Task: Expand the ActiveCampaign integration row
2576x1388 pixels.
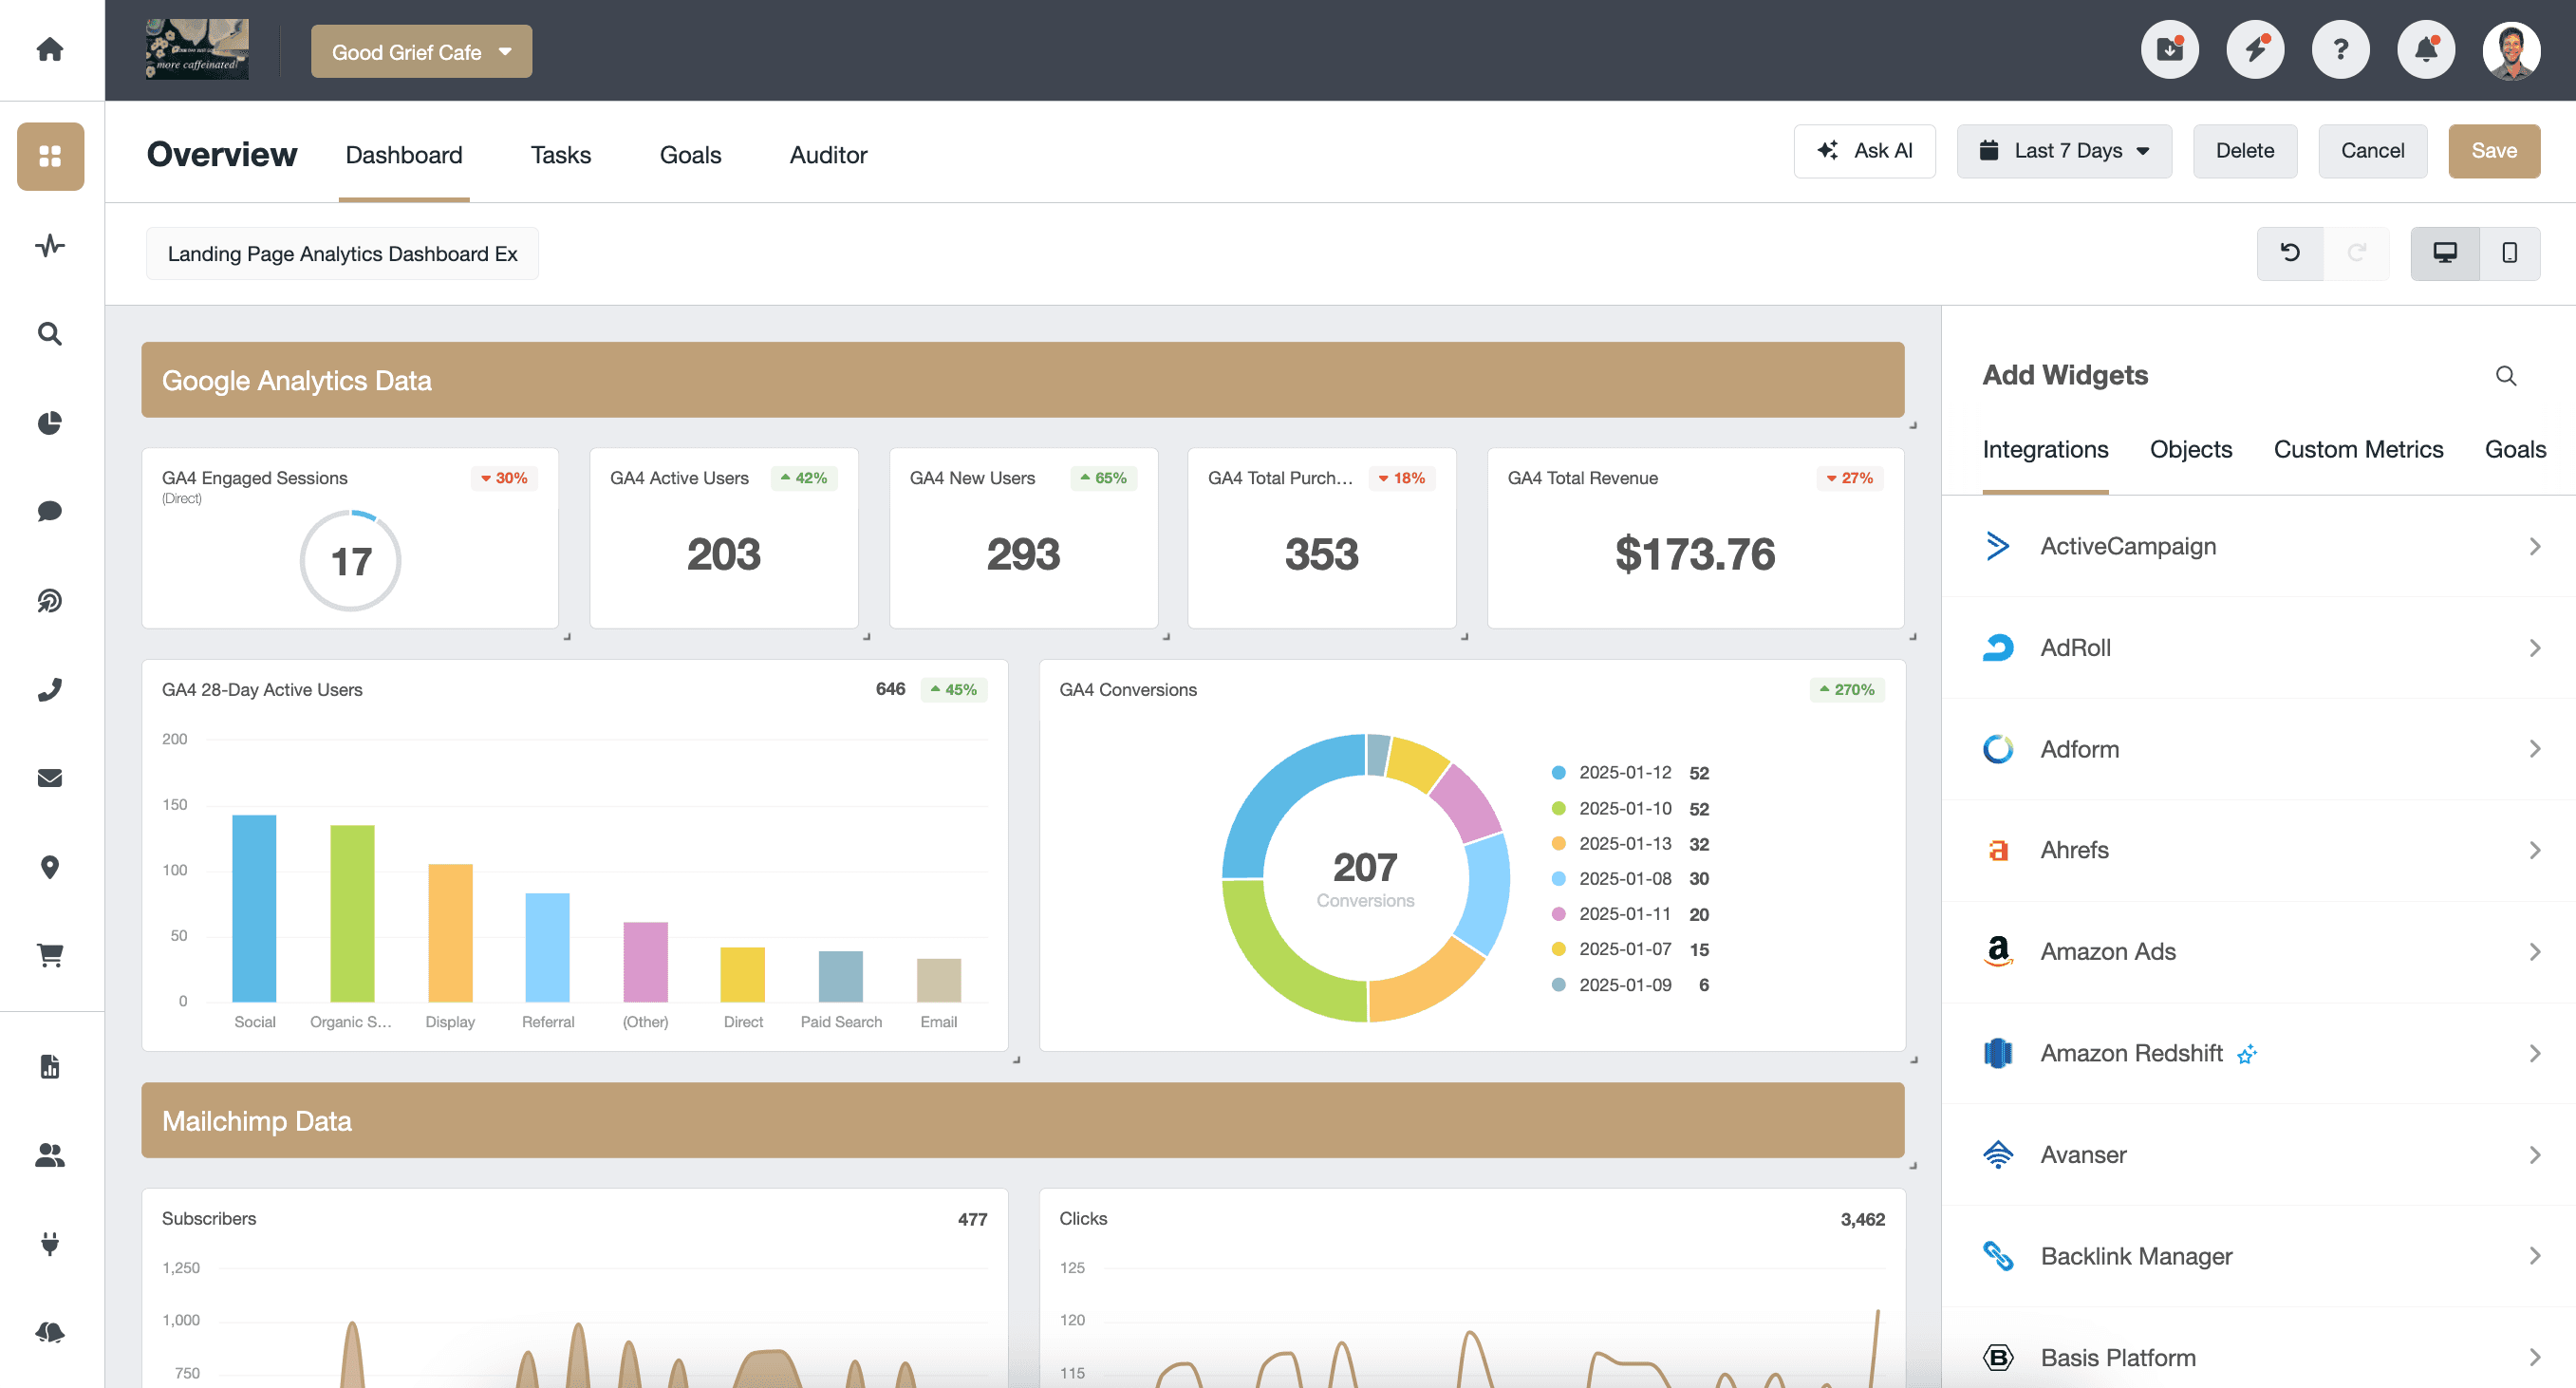Action: click(x=2258, y=546)
